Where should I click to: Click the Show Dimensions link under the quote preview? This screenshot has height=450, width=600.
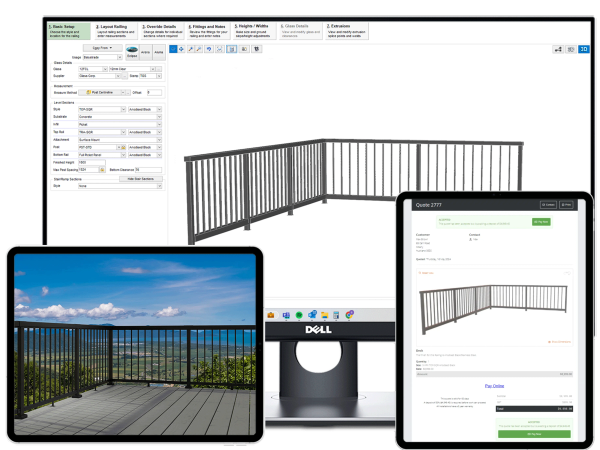[559, 342]
